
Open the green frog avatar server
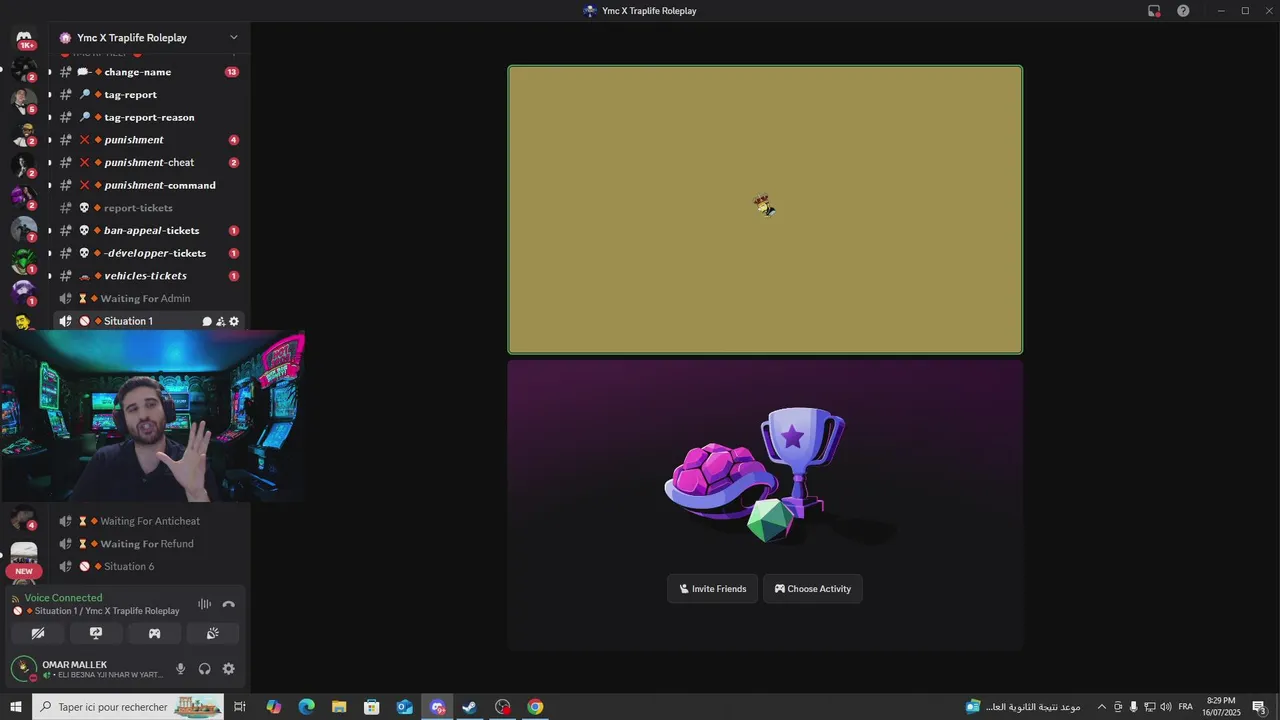click(x=24, y=261)
